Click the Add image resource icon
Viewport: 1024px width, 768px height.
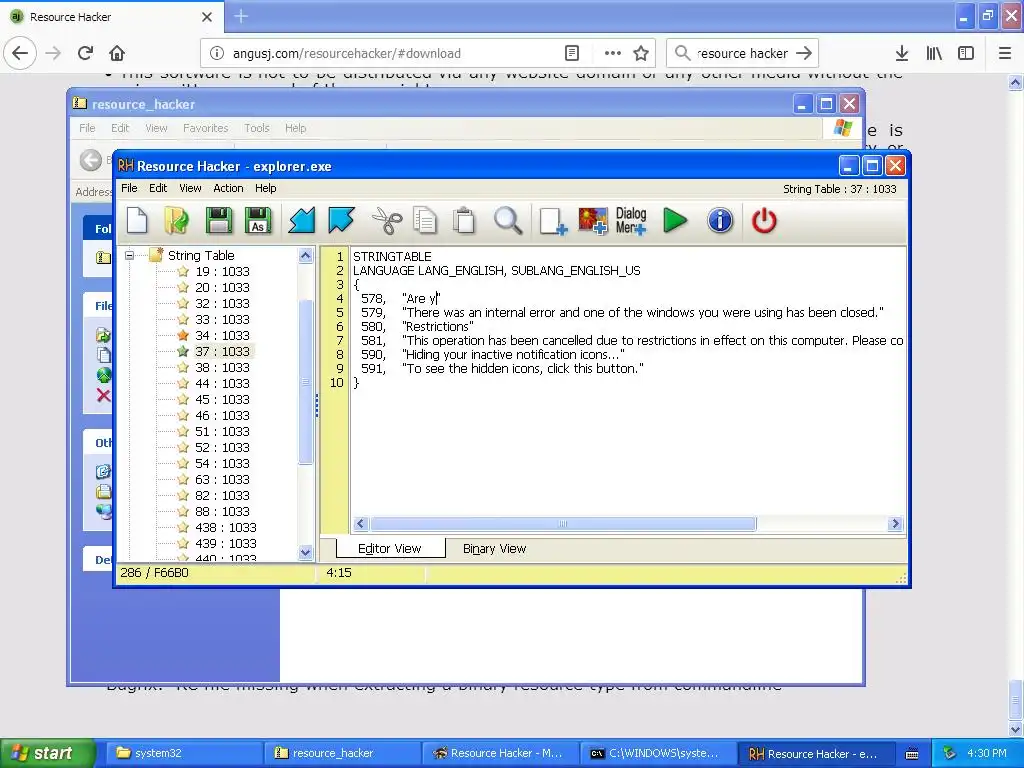pos(592,221)
